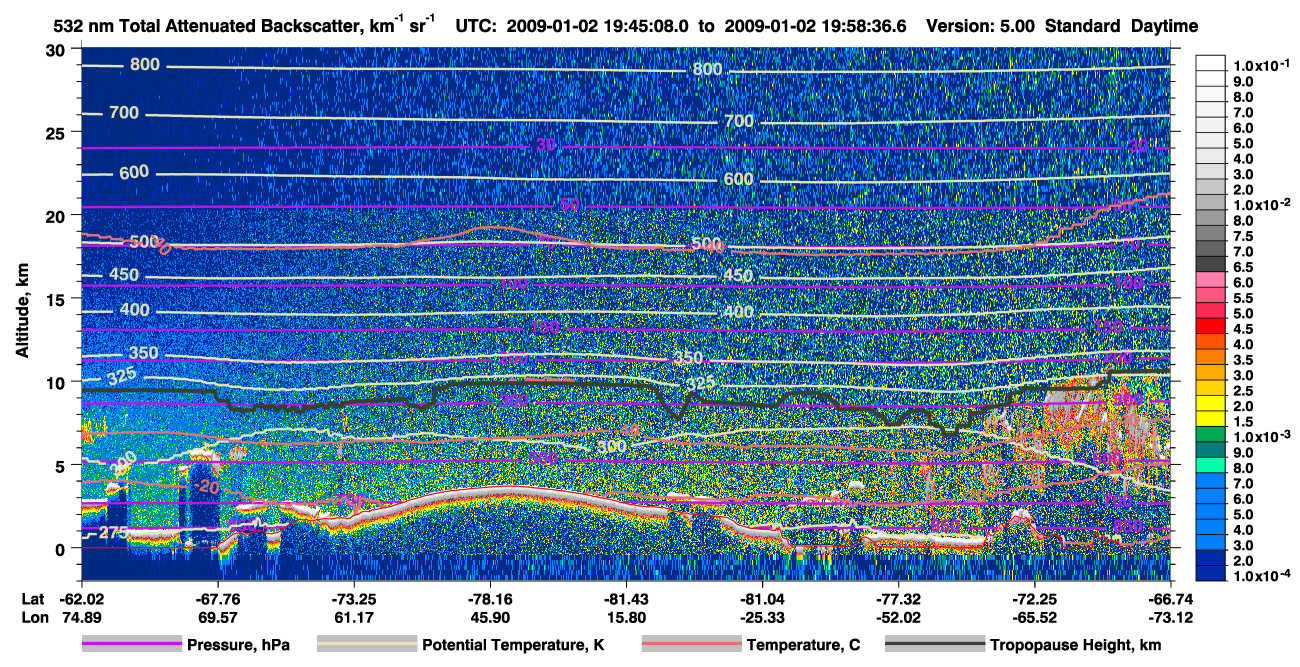Click longitude value -73.12
Image resolution: width=1300 pixels, height=667 pixels.
tap(1170, 616)
